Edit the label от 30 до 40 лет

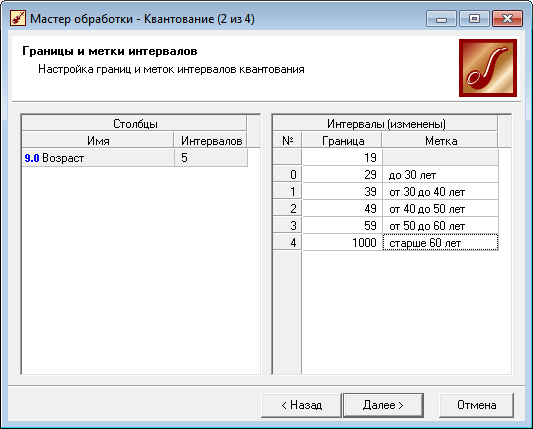point(441,192)
